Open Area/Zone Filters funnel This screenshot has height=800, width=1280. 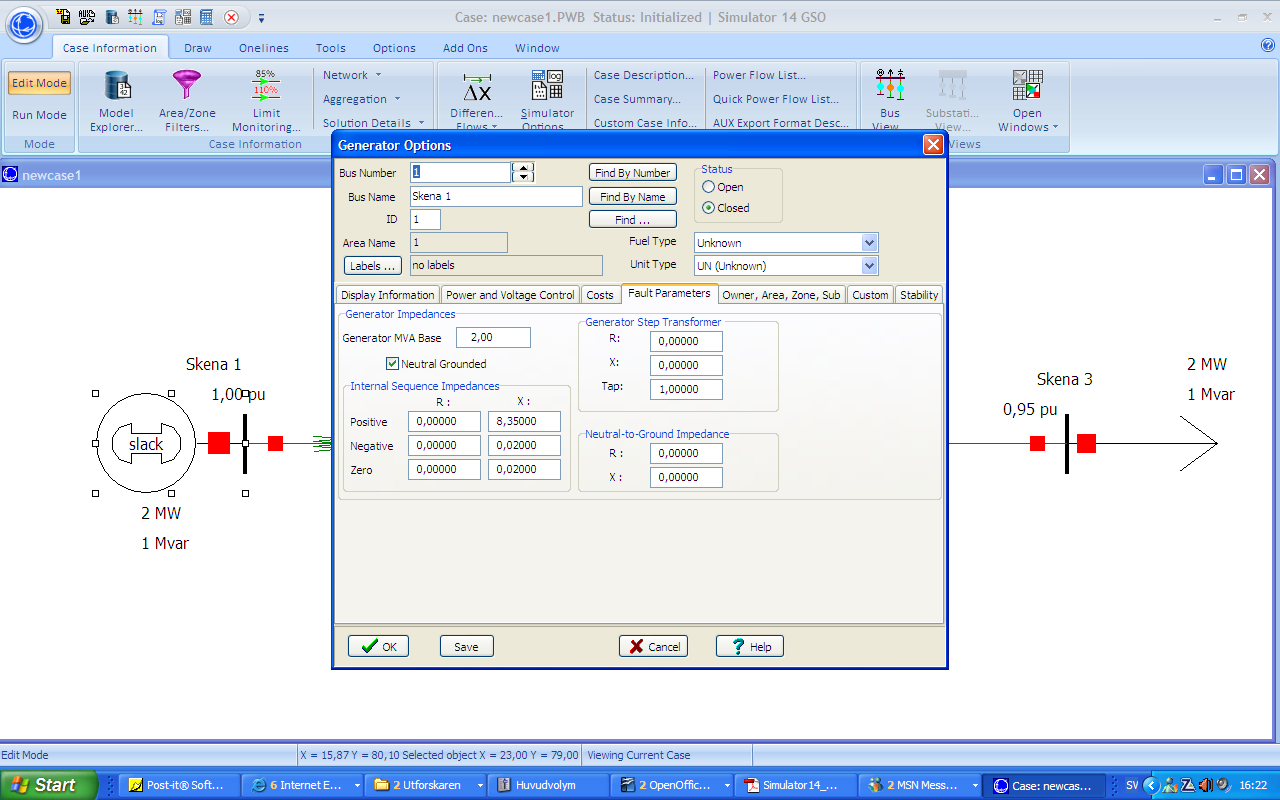pos(187,101)
